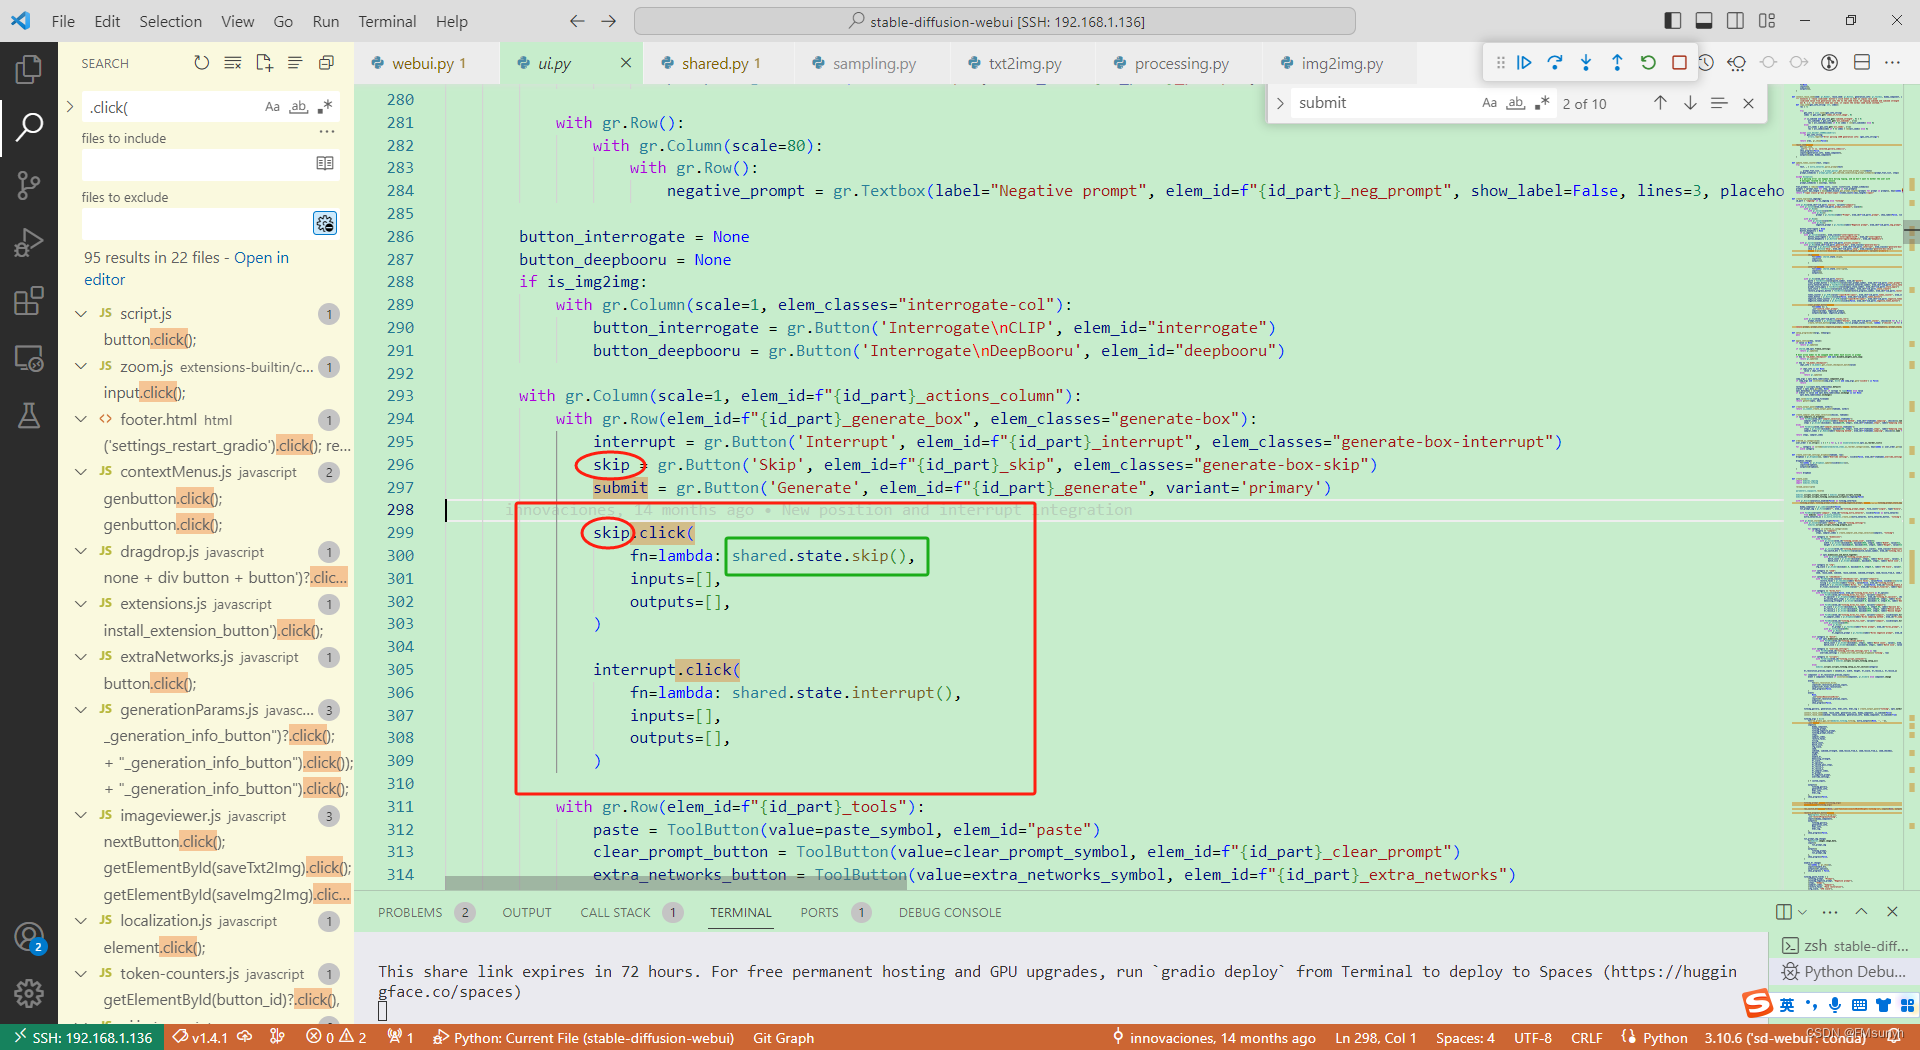Show the DEBUG CONSOLE tab

pyautogui.click(x=950, y=912)
